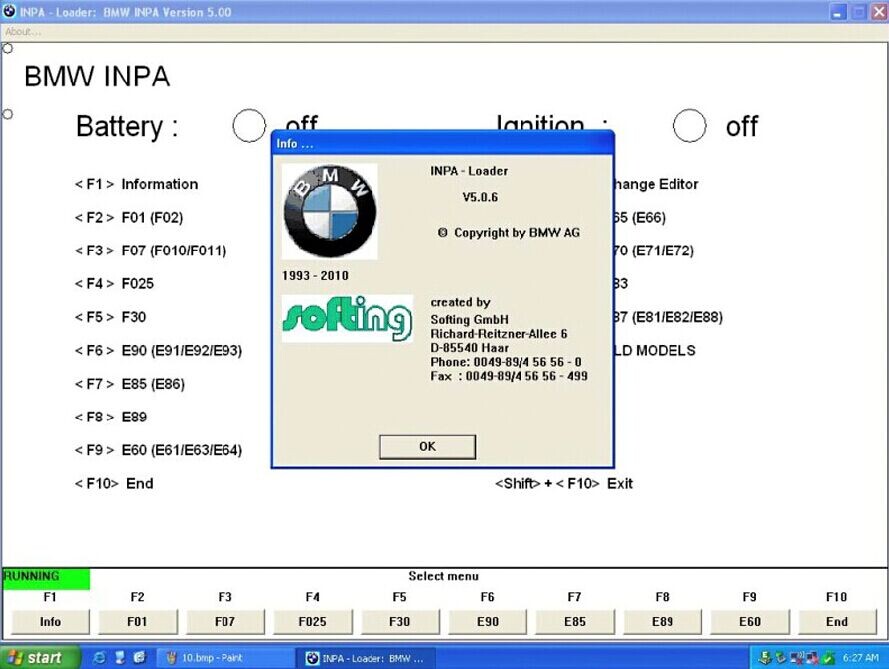Open the Windows Start menu
Screen dimensions: 889x669
pos(40,658)
